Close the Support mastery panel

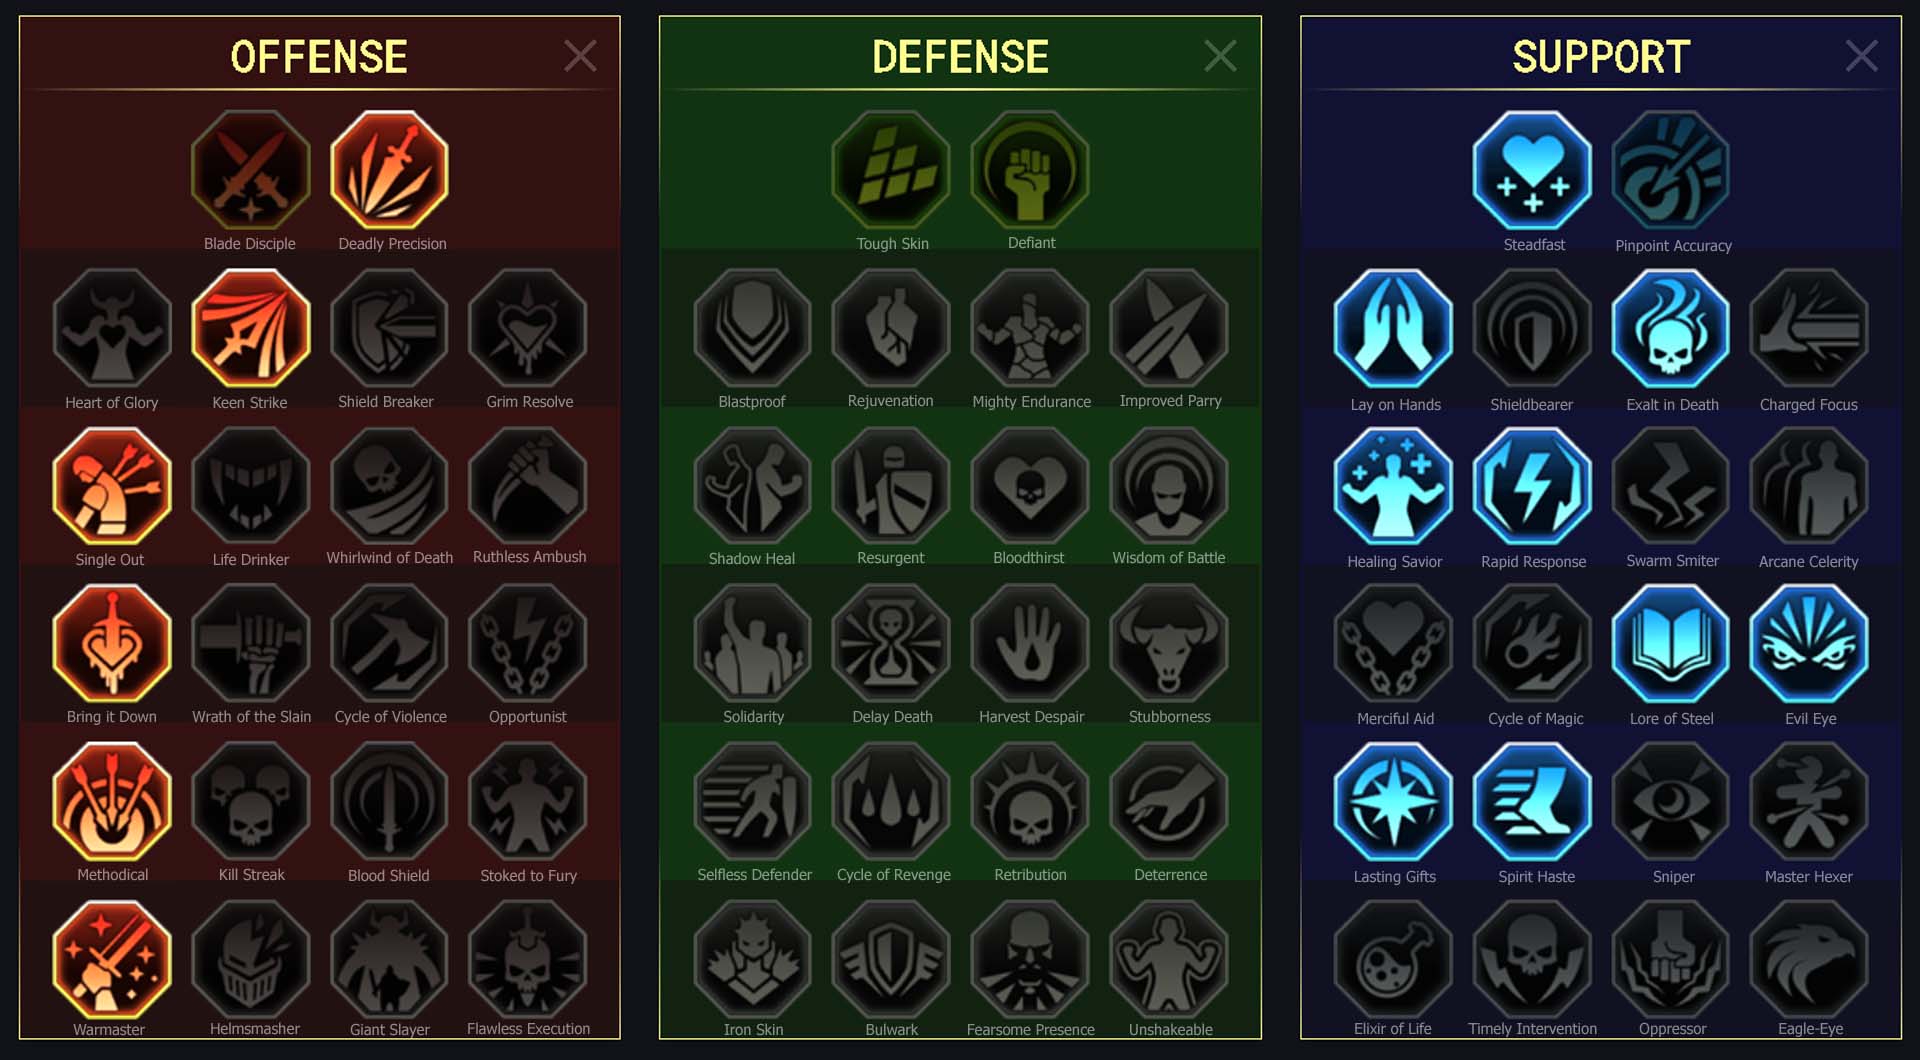tap(1861, 56)
